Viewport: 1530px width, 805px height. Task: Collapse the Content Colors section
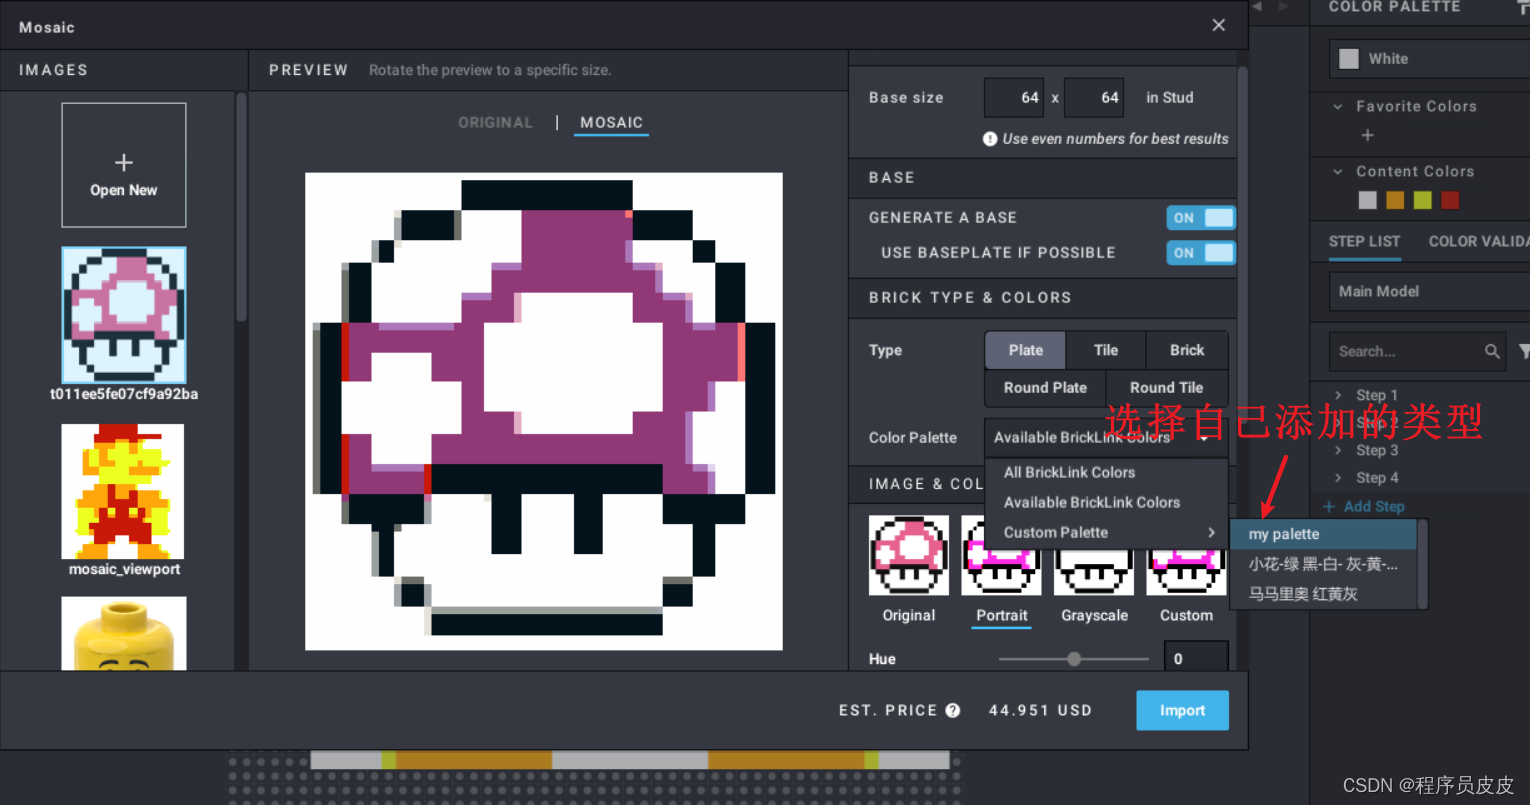[1338, 171]
